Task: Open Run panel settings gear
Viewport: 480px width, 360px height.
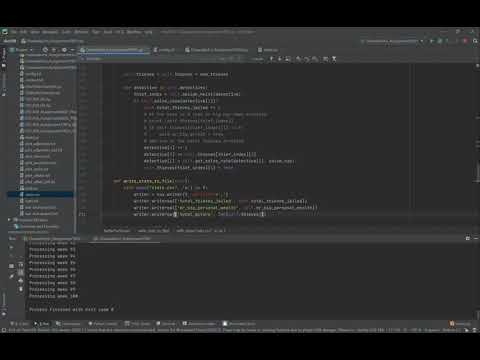Action: [468, 238]
